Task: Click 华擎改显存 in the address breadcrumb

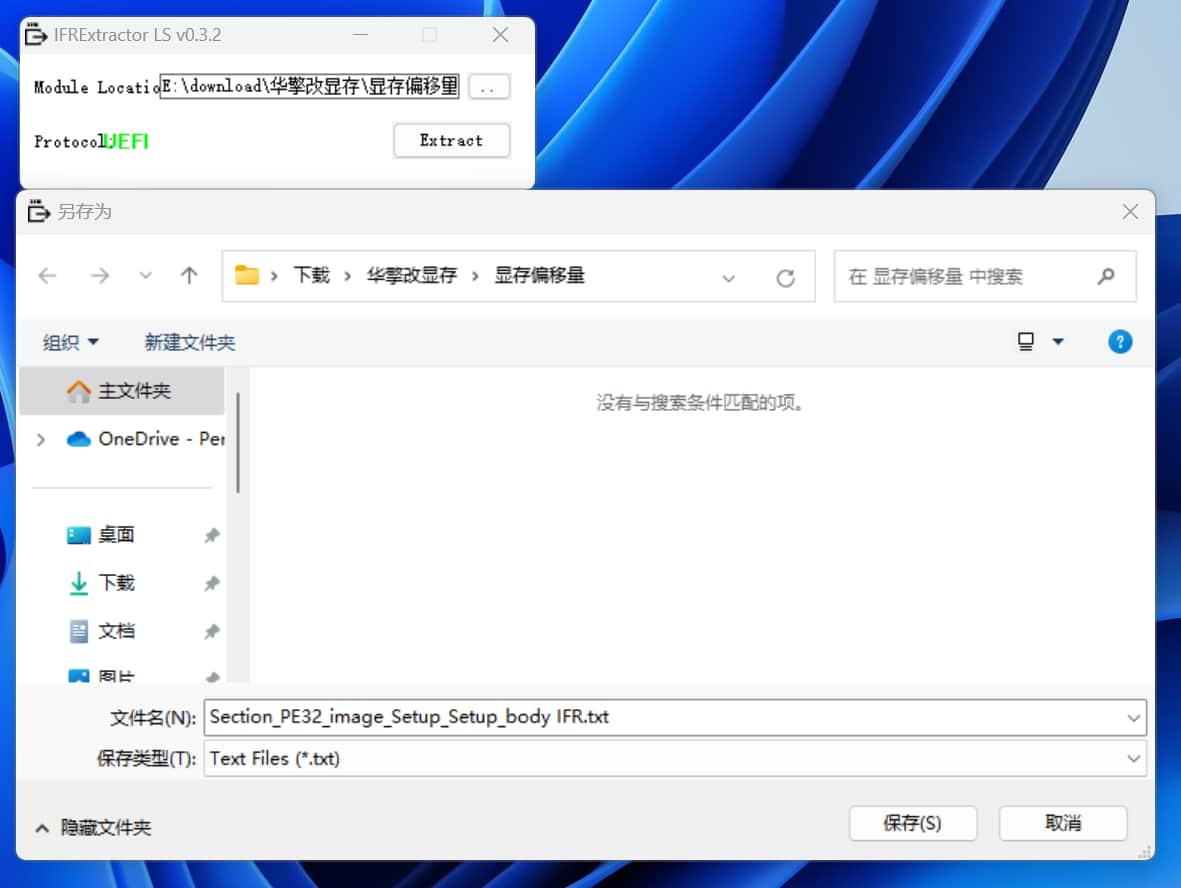Action: pos(411,276)
